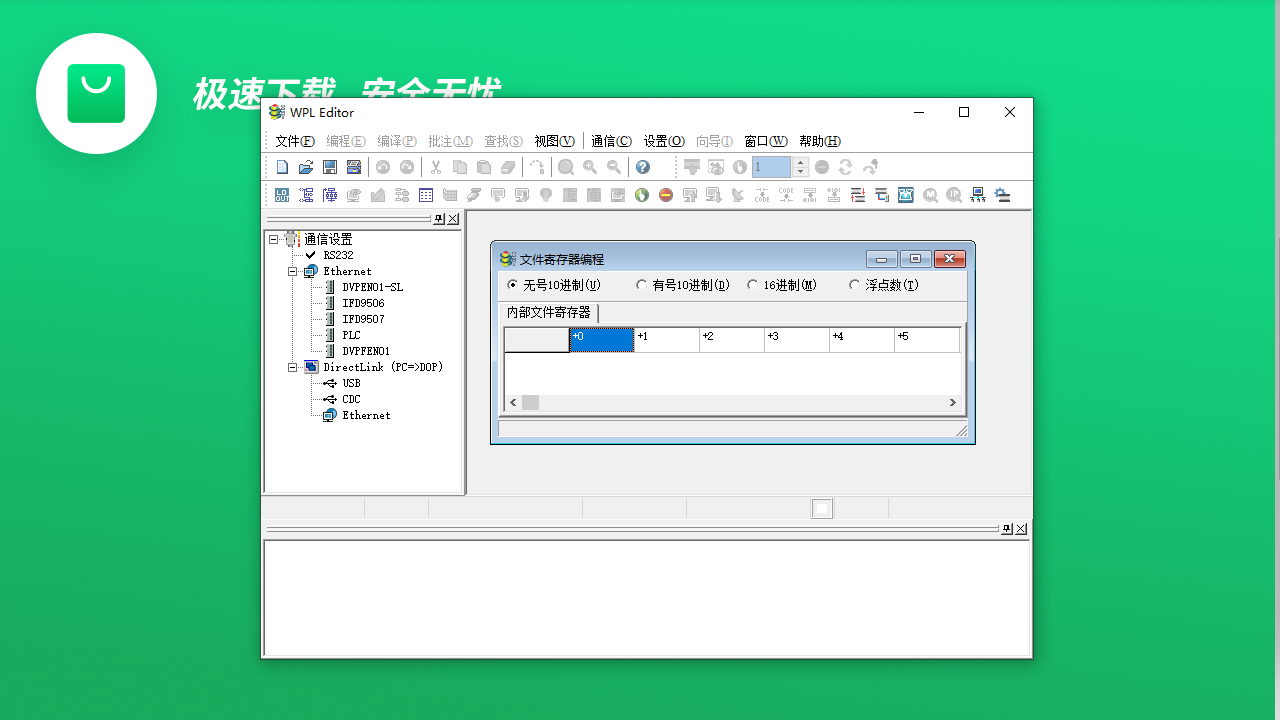Click the Zoom In magnifier icon

point(590,167)
